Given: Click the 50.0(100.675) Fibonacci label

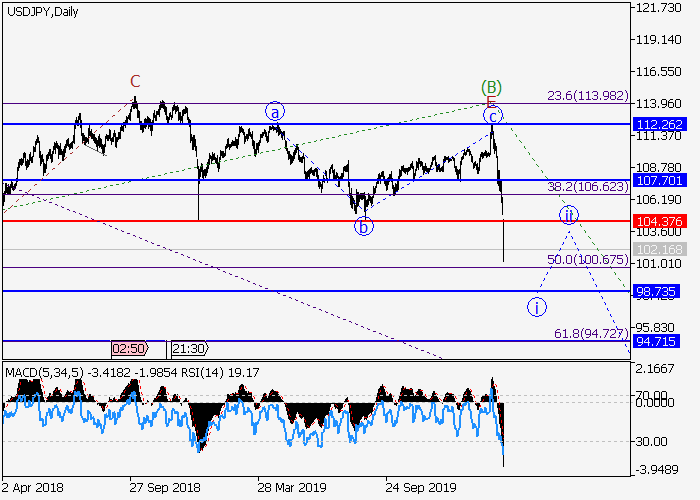Looking at the screenshot, I should (587, 260).
